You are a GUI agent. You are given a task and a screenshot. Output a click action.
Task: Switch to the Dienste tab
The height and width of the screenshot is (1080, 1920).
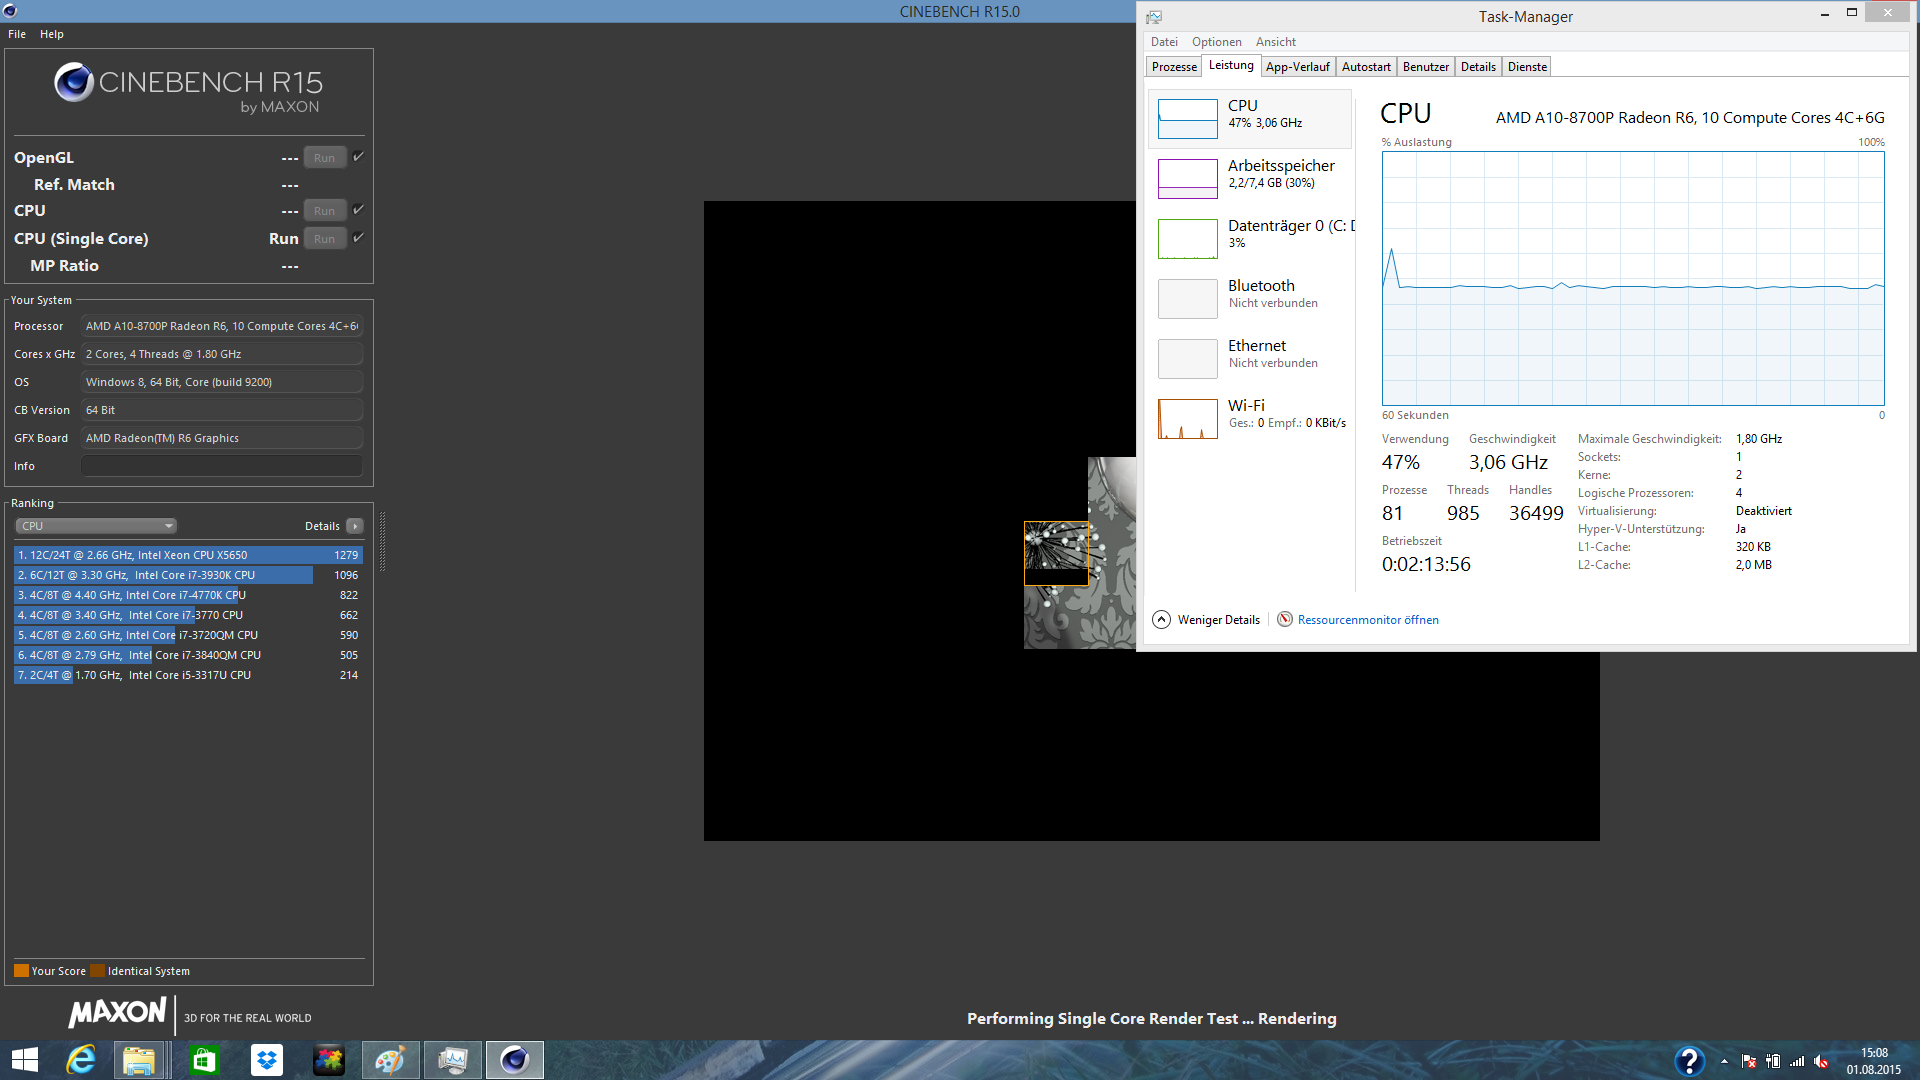1527,67
